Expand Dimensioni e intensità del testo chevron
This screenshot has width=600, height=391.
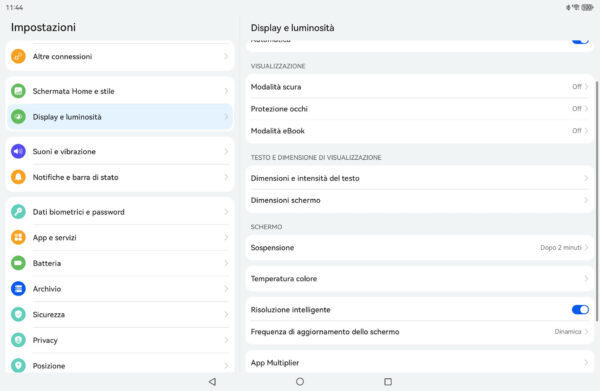[586, 178]
